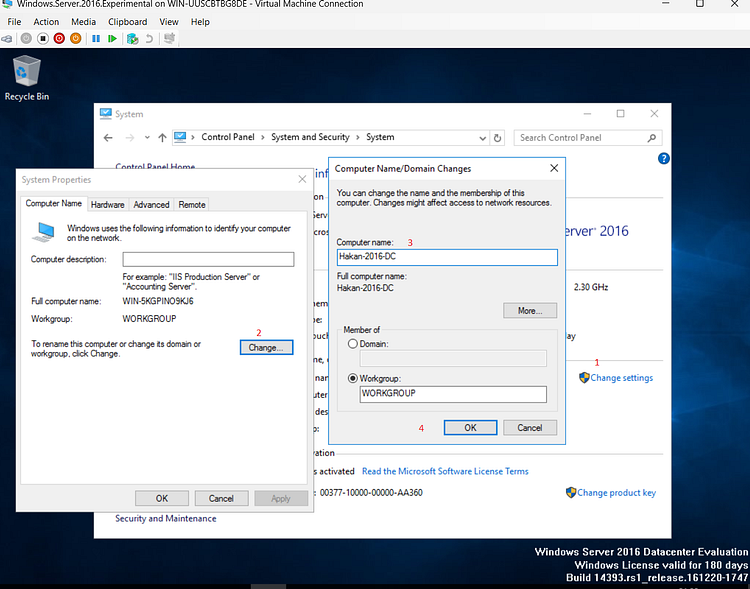
Task: Click the More... button
Action: click(x=530, y=311)
